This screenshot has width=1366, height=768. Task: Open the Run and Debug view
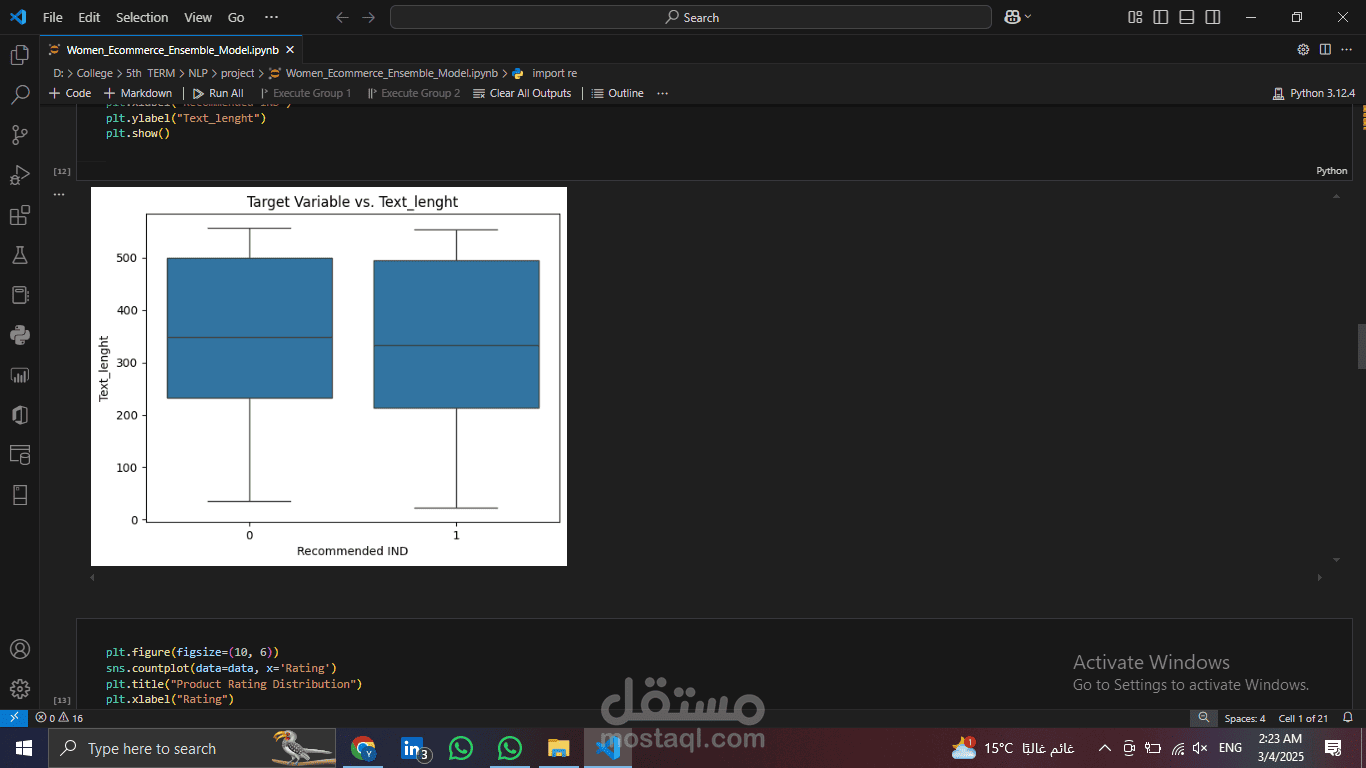(19, 175)
